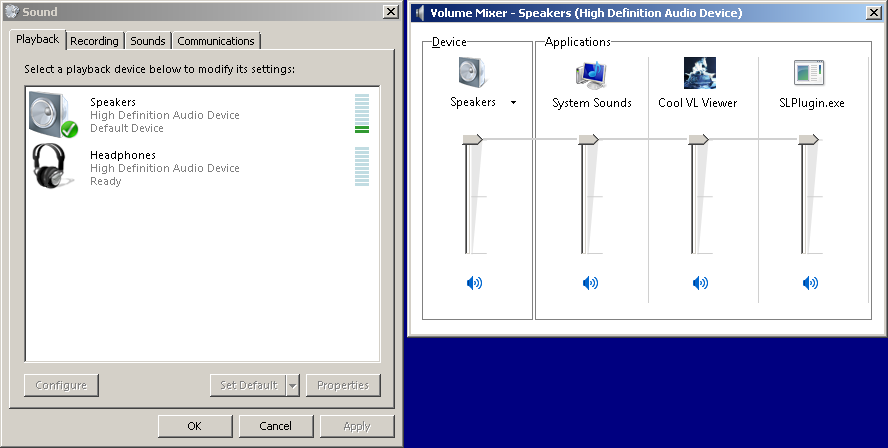Mute SLPlugin.exe audio

click(810, 283)
